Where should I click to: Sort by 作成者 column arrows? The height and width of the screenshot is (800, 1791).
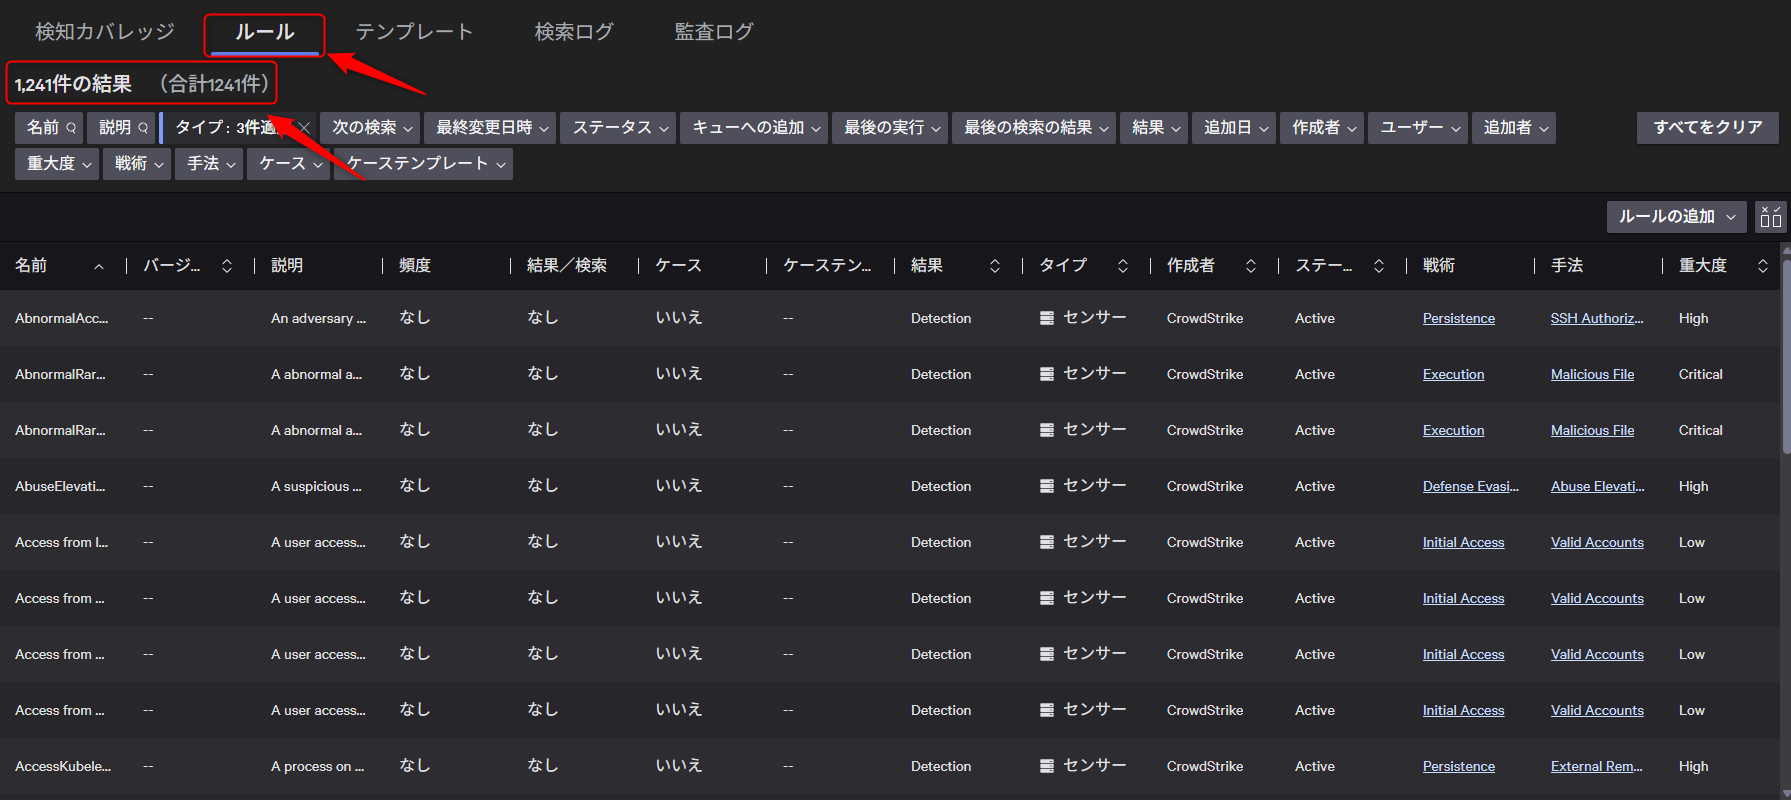pos(1251,266)
